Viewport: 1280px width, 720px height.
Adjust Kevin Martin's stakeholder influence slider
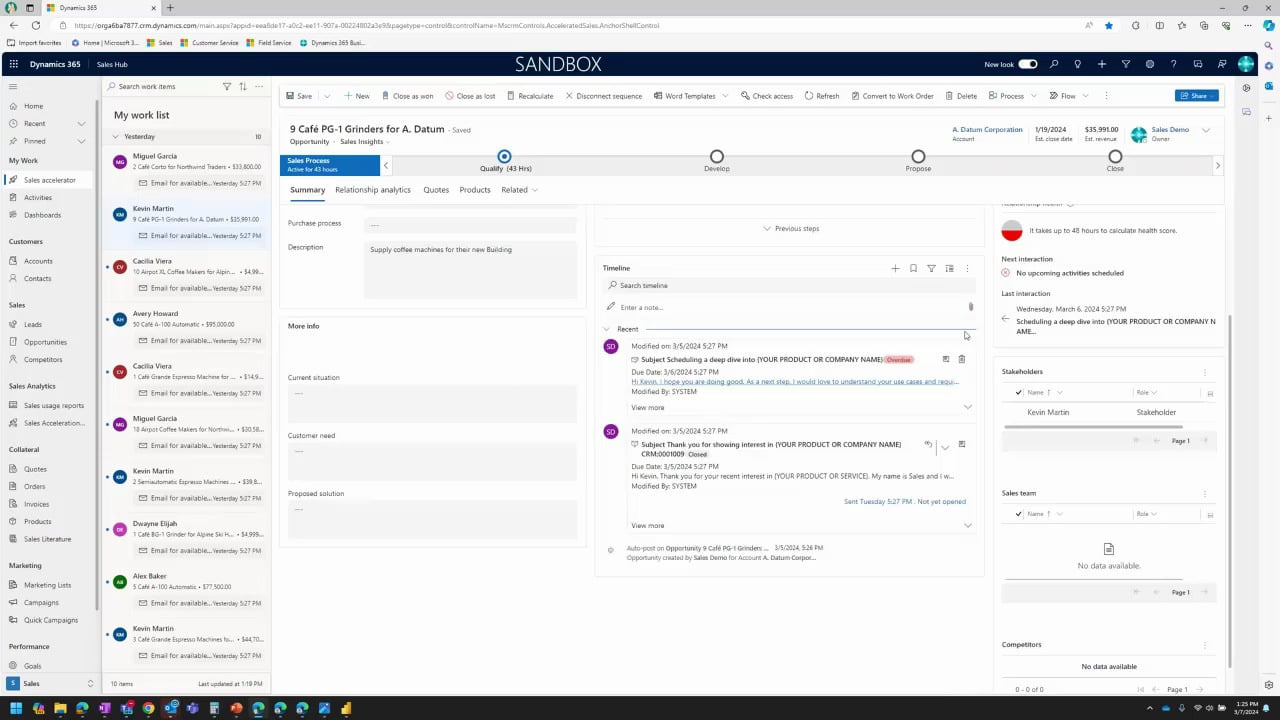pos(1093,427)
